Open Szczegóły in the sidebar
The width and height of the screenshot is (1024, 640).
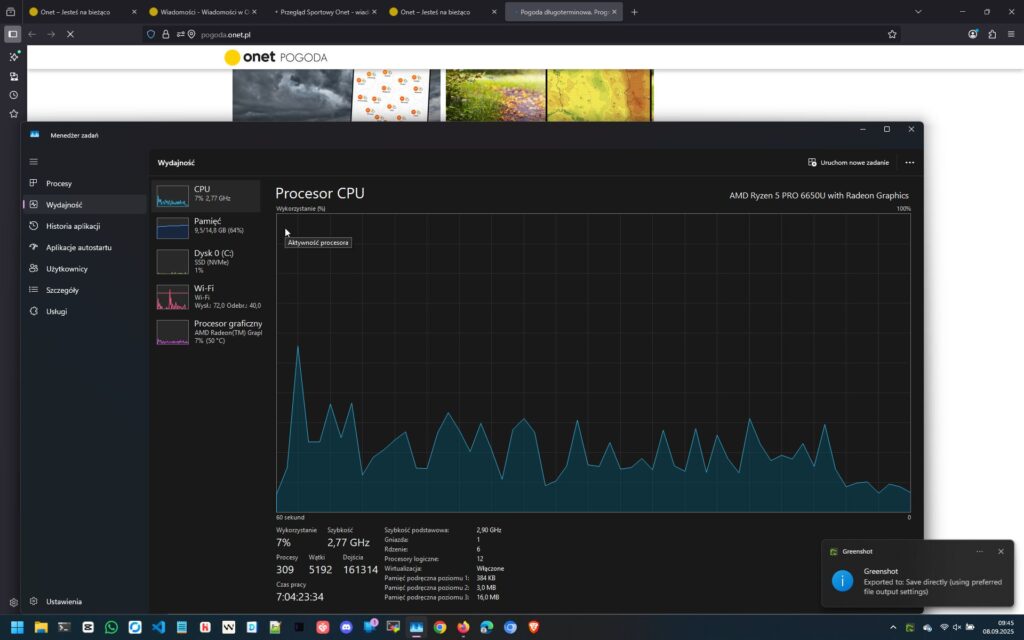(62, 290)
